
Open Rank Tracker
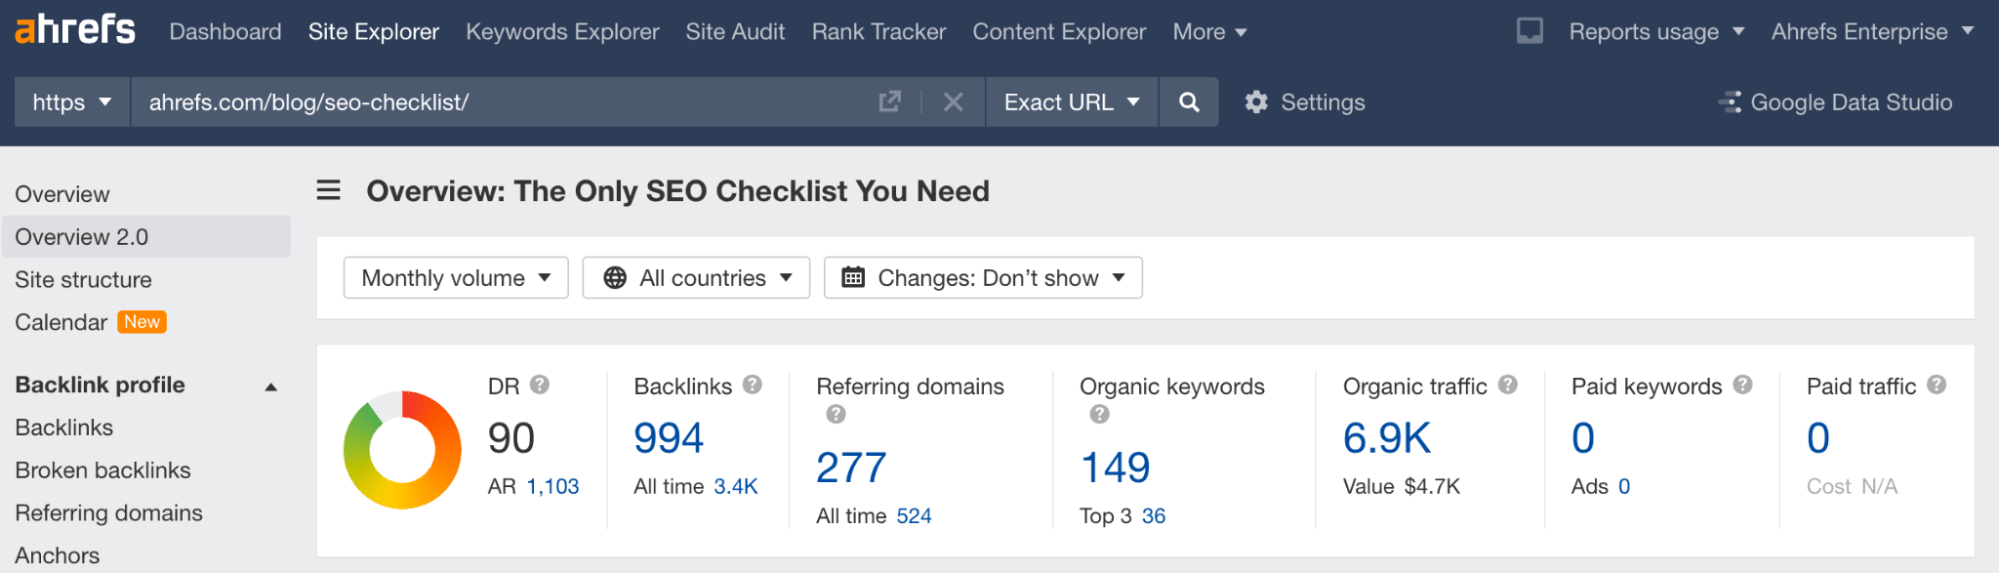878,32
